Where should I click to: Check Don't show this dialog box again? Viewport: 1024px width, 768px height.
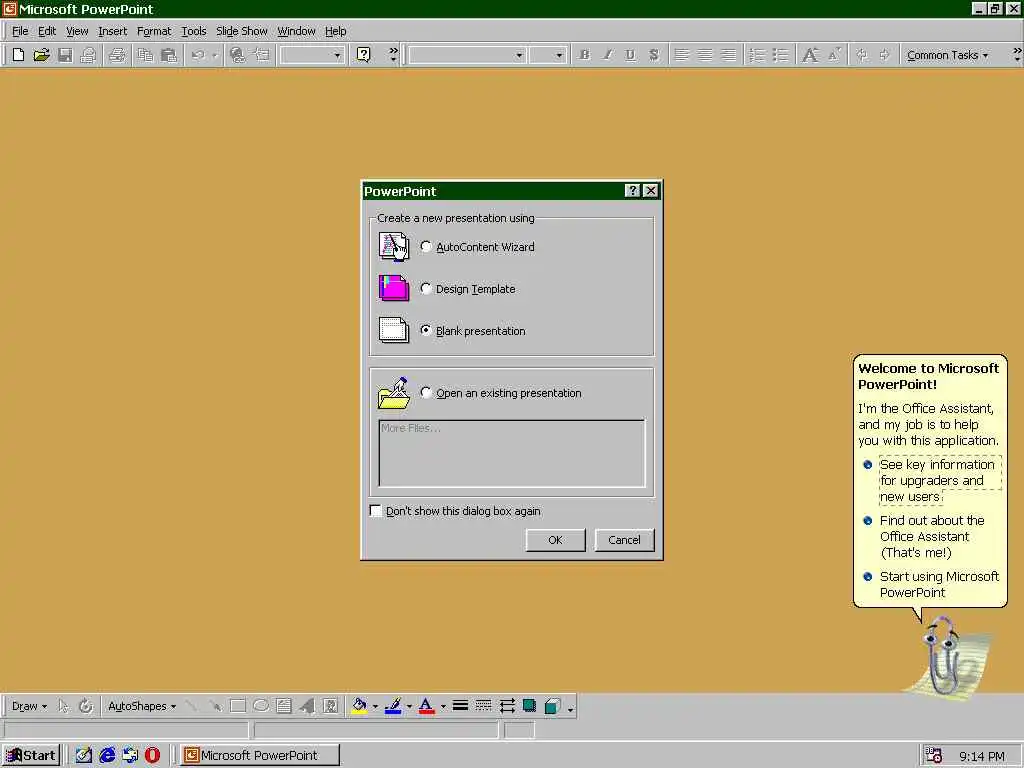click(x=376, y=511)
